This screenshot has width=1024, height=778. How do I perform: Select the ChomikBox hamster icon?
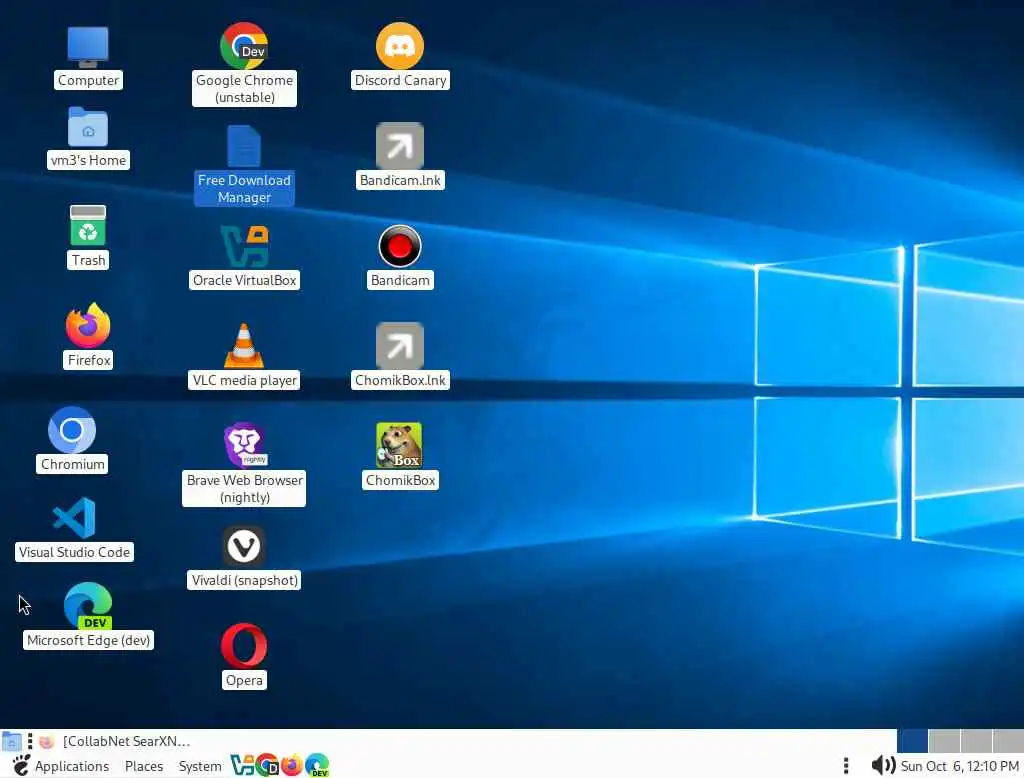[399, 446]
